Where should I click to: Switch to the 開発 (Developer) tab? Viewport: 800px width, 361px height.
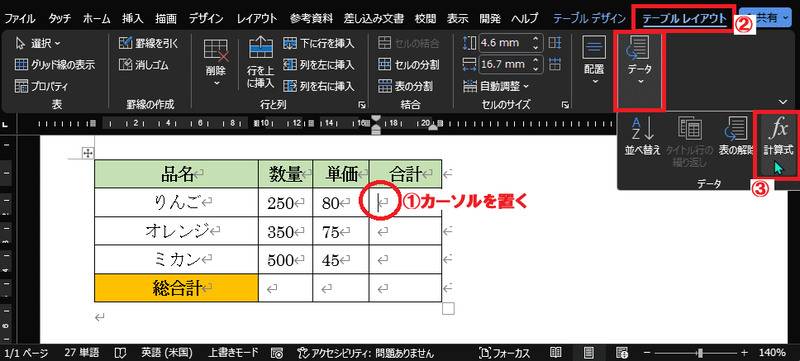pos(489,19)
